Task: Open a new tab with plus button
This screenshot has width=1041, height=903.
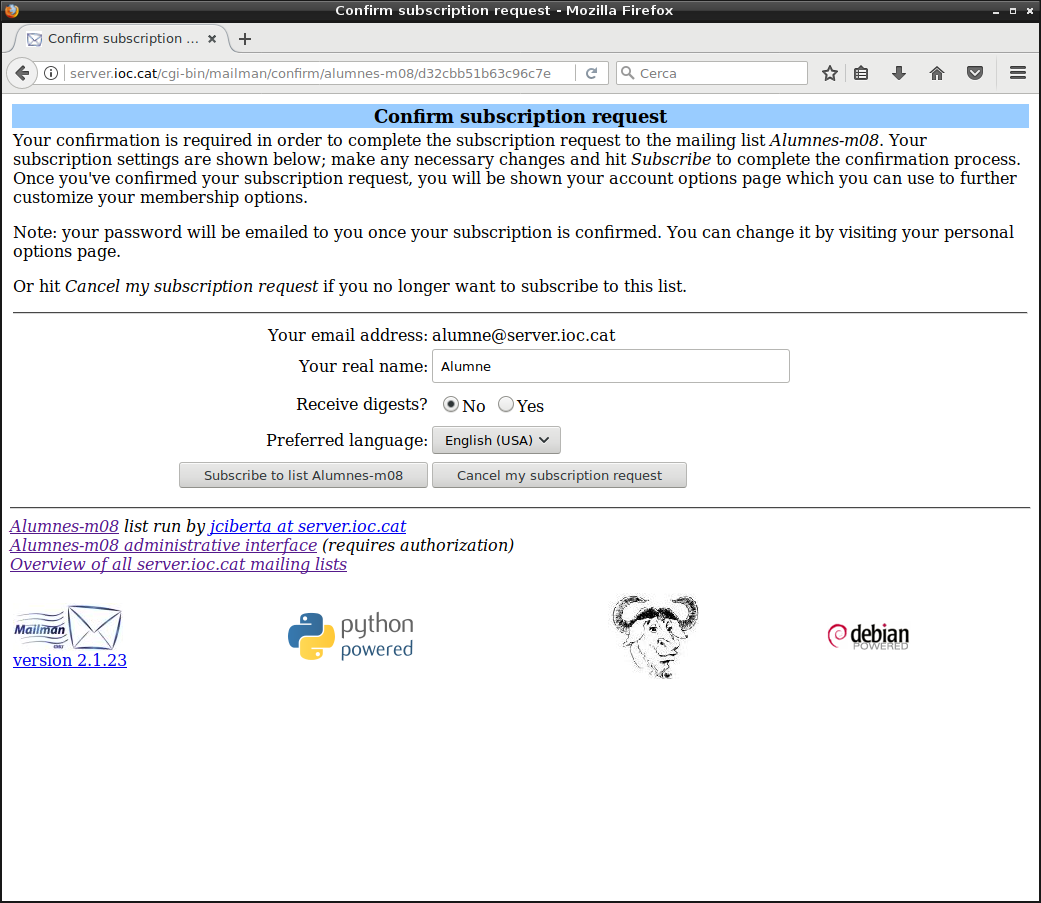Action: pos(245,39)
